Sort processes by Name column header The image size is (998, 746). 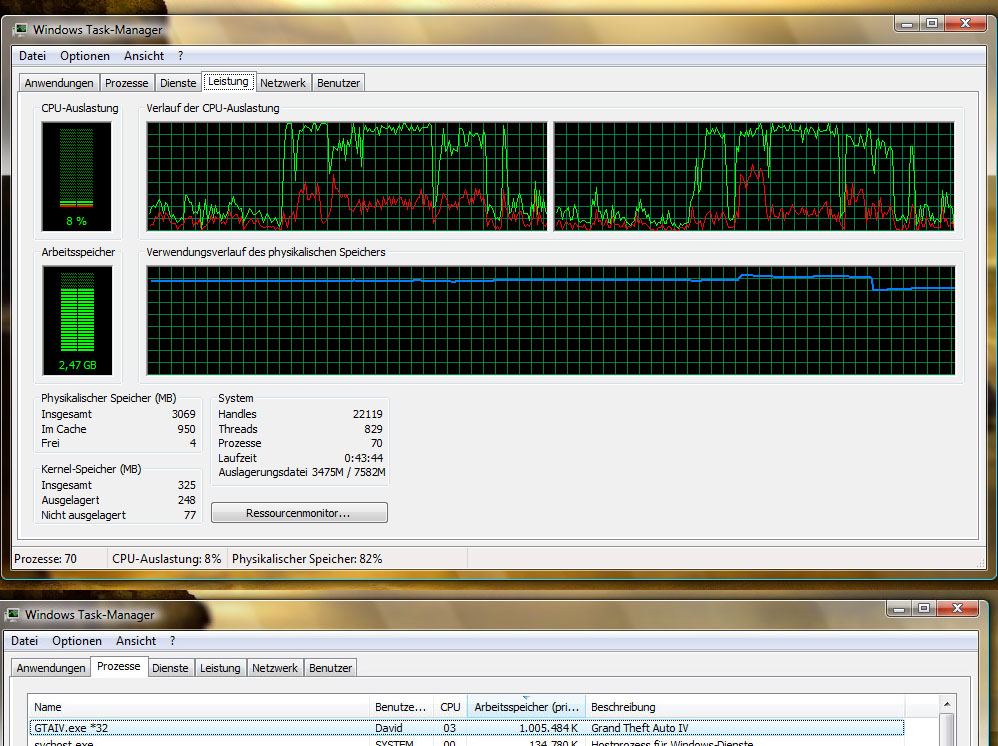point(199,707)
